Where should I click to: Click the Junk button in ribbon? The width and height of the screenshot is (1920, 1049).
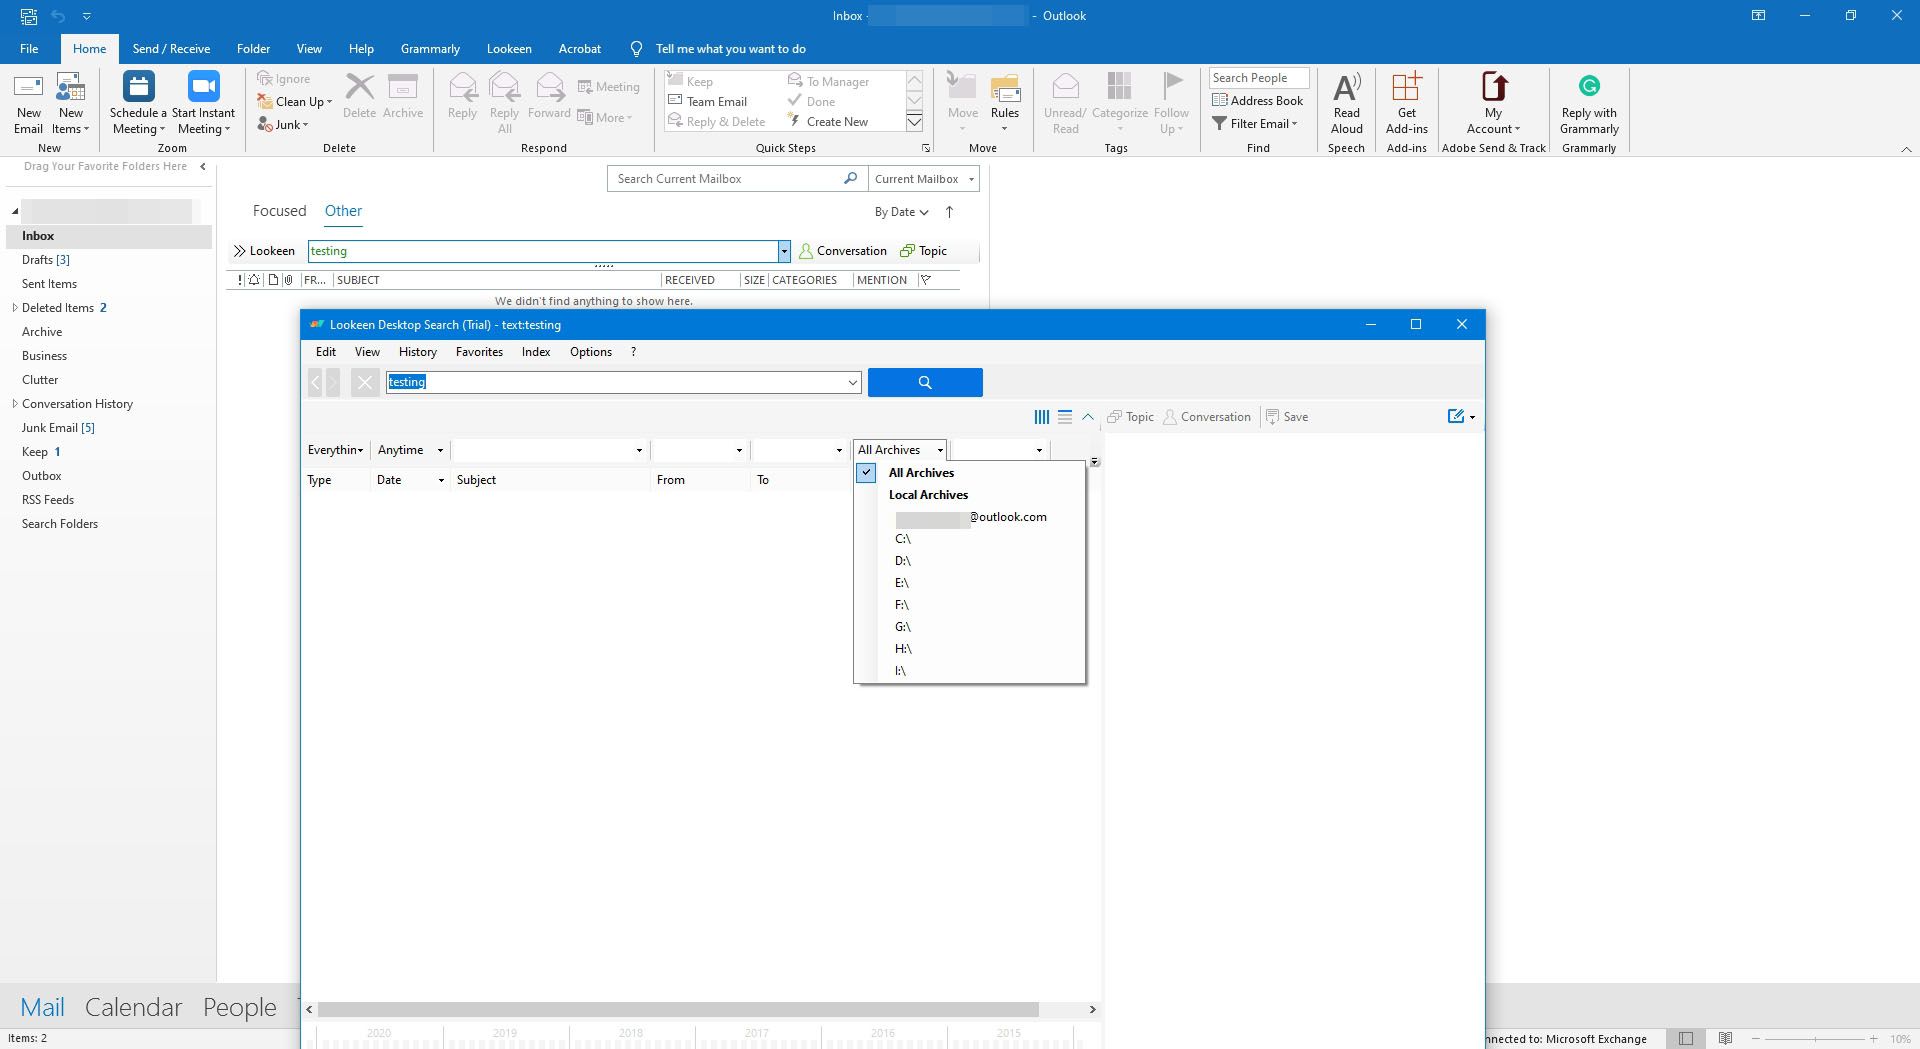[283, 124]
